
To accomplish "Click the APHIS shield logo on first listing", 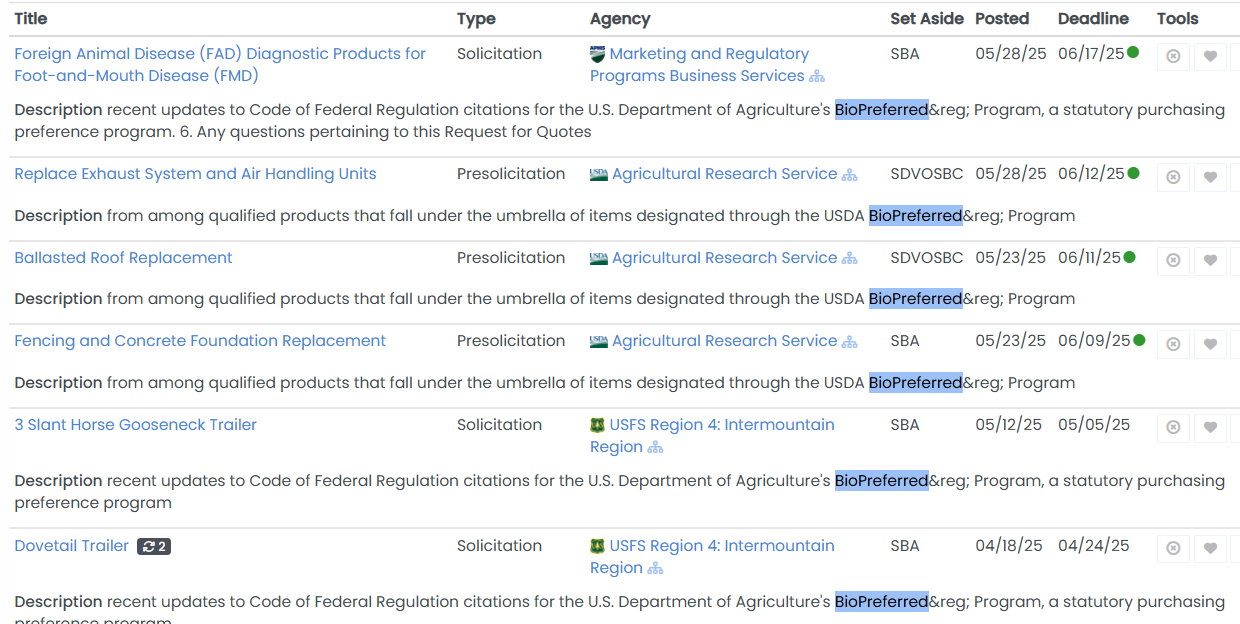I will tap(598, 53).
